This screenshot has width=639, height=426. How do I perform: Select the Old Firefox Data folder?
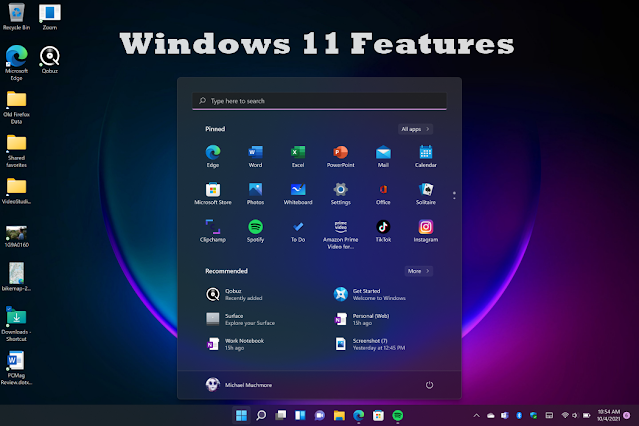[x=16, y=107]
